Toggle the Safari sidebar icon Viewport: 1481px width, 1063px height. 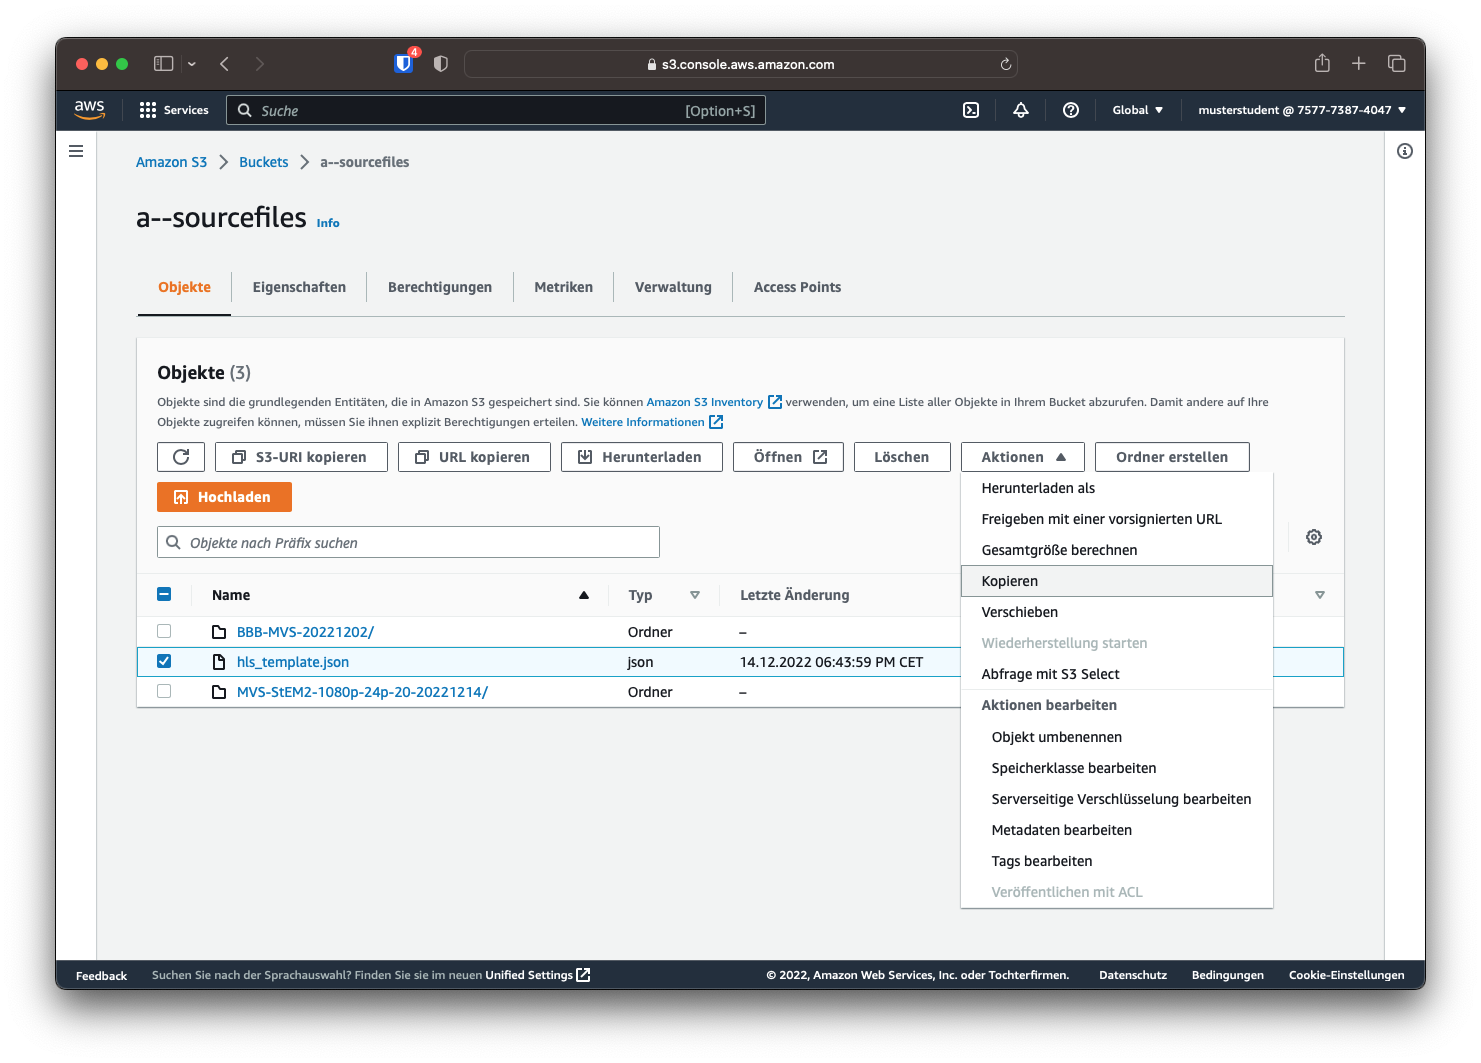tap(164, 64)
